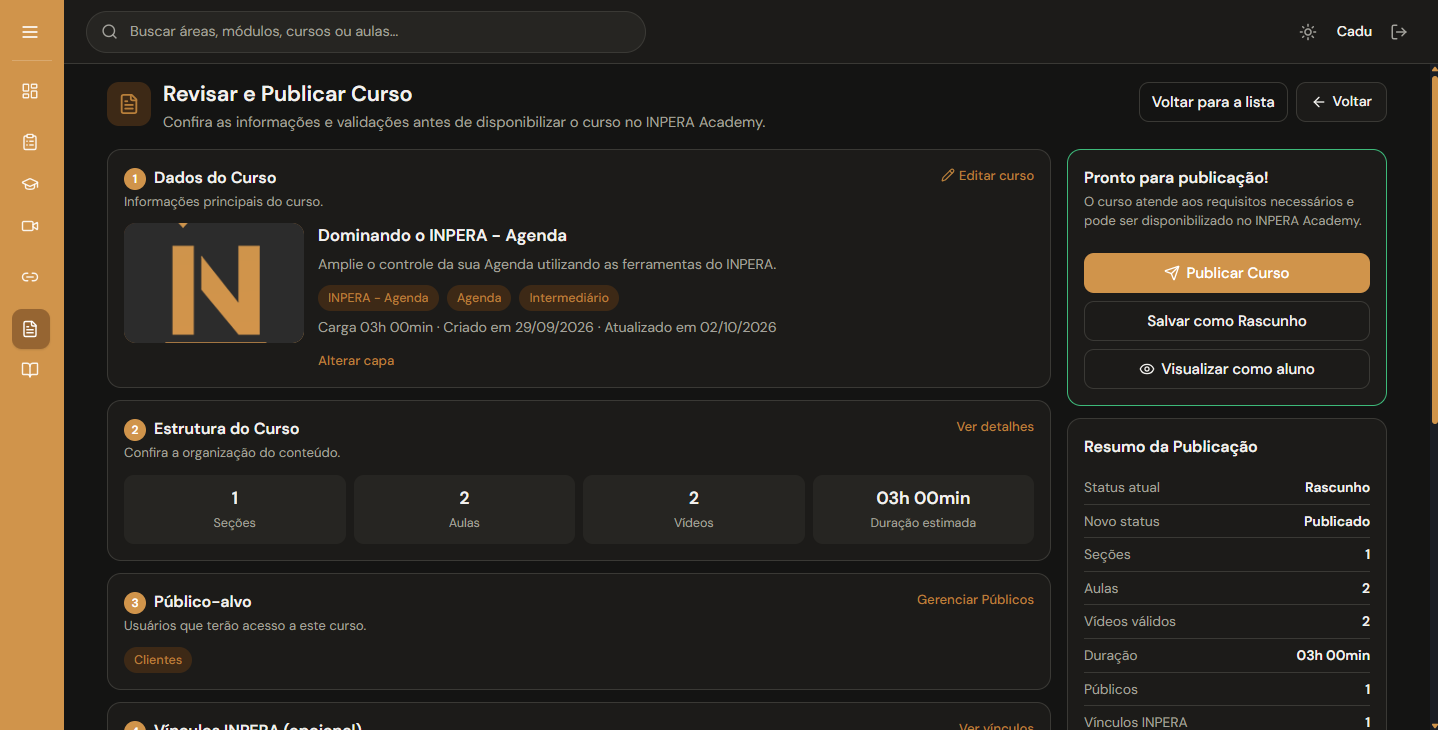1438x730 pixels.
Task: Click the Voltar para a lista button
Action: [1213, 102]
